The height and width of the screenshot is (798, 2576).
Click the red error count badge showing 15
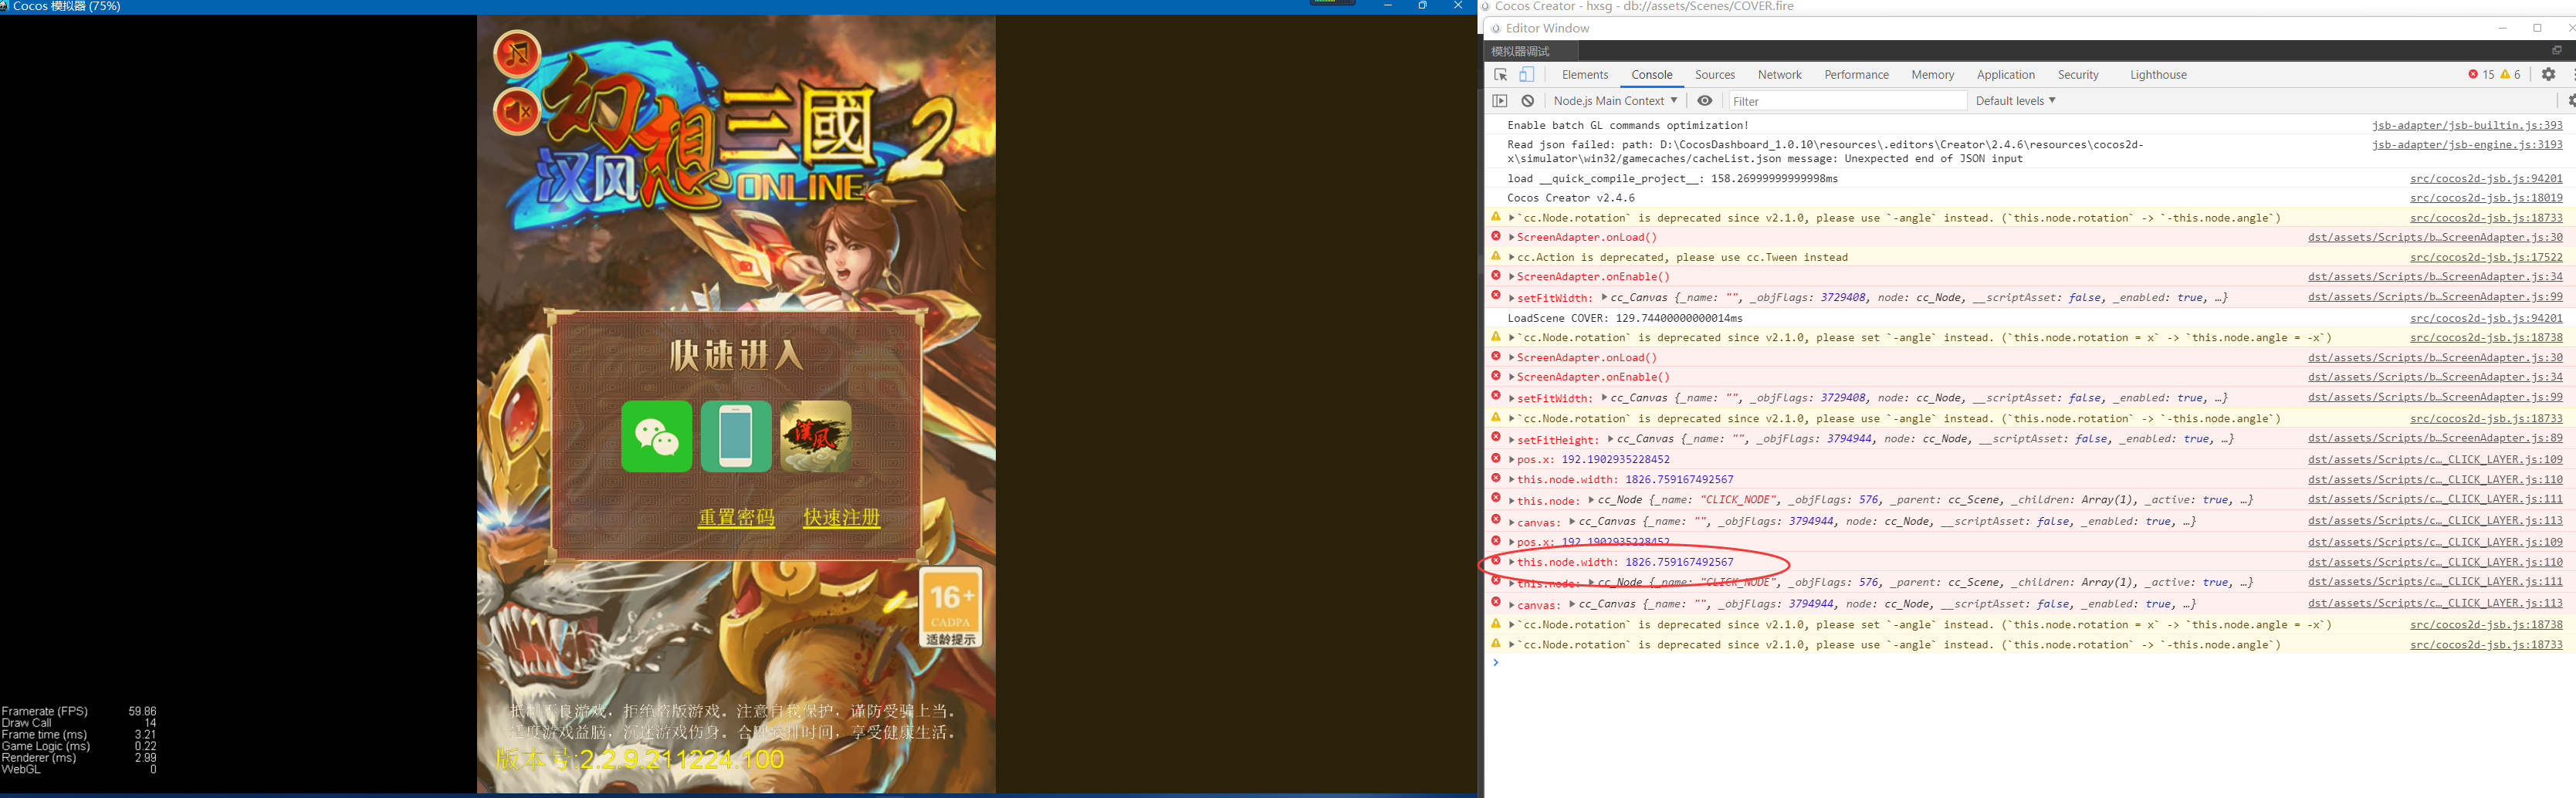[x=2481, y=75]
